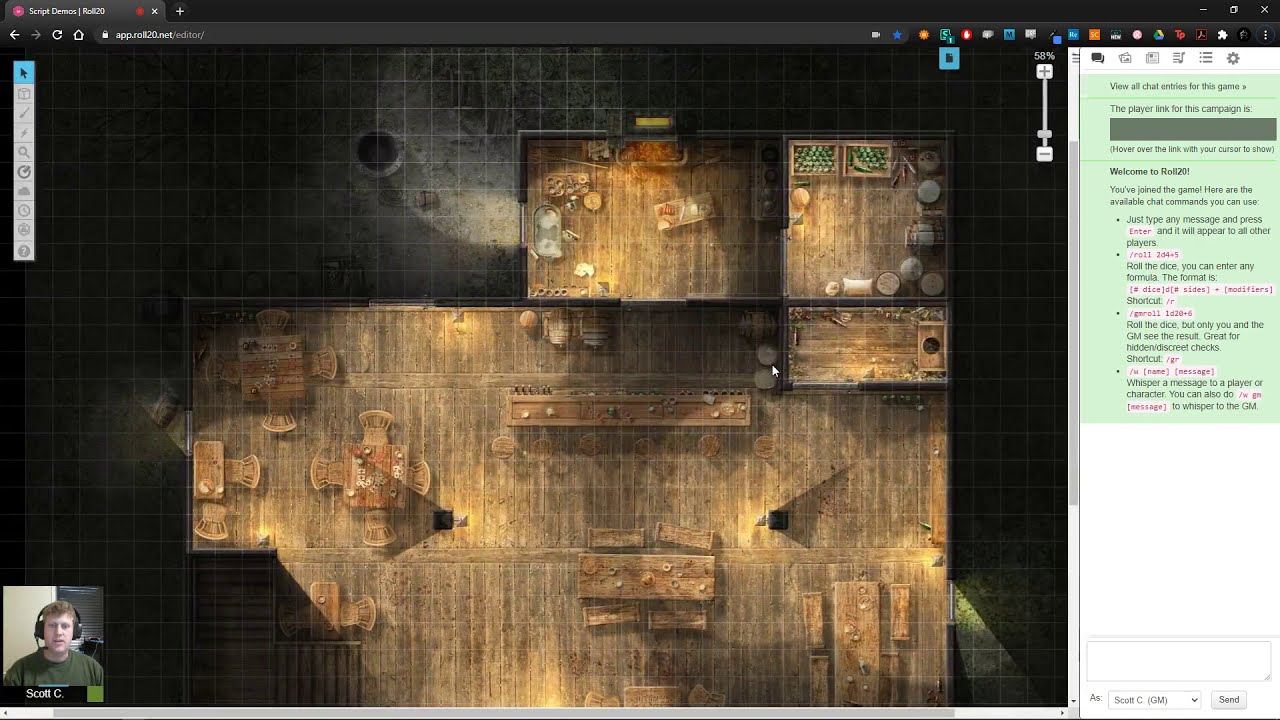This screenshot has width=1280, height=720.
Task: Open the browser home page
Action: pos(79,35)
